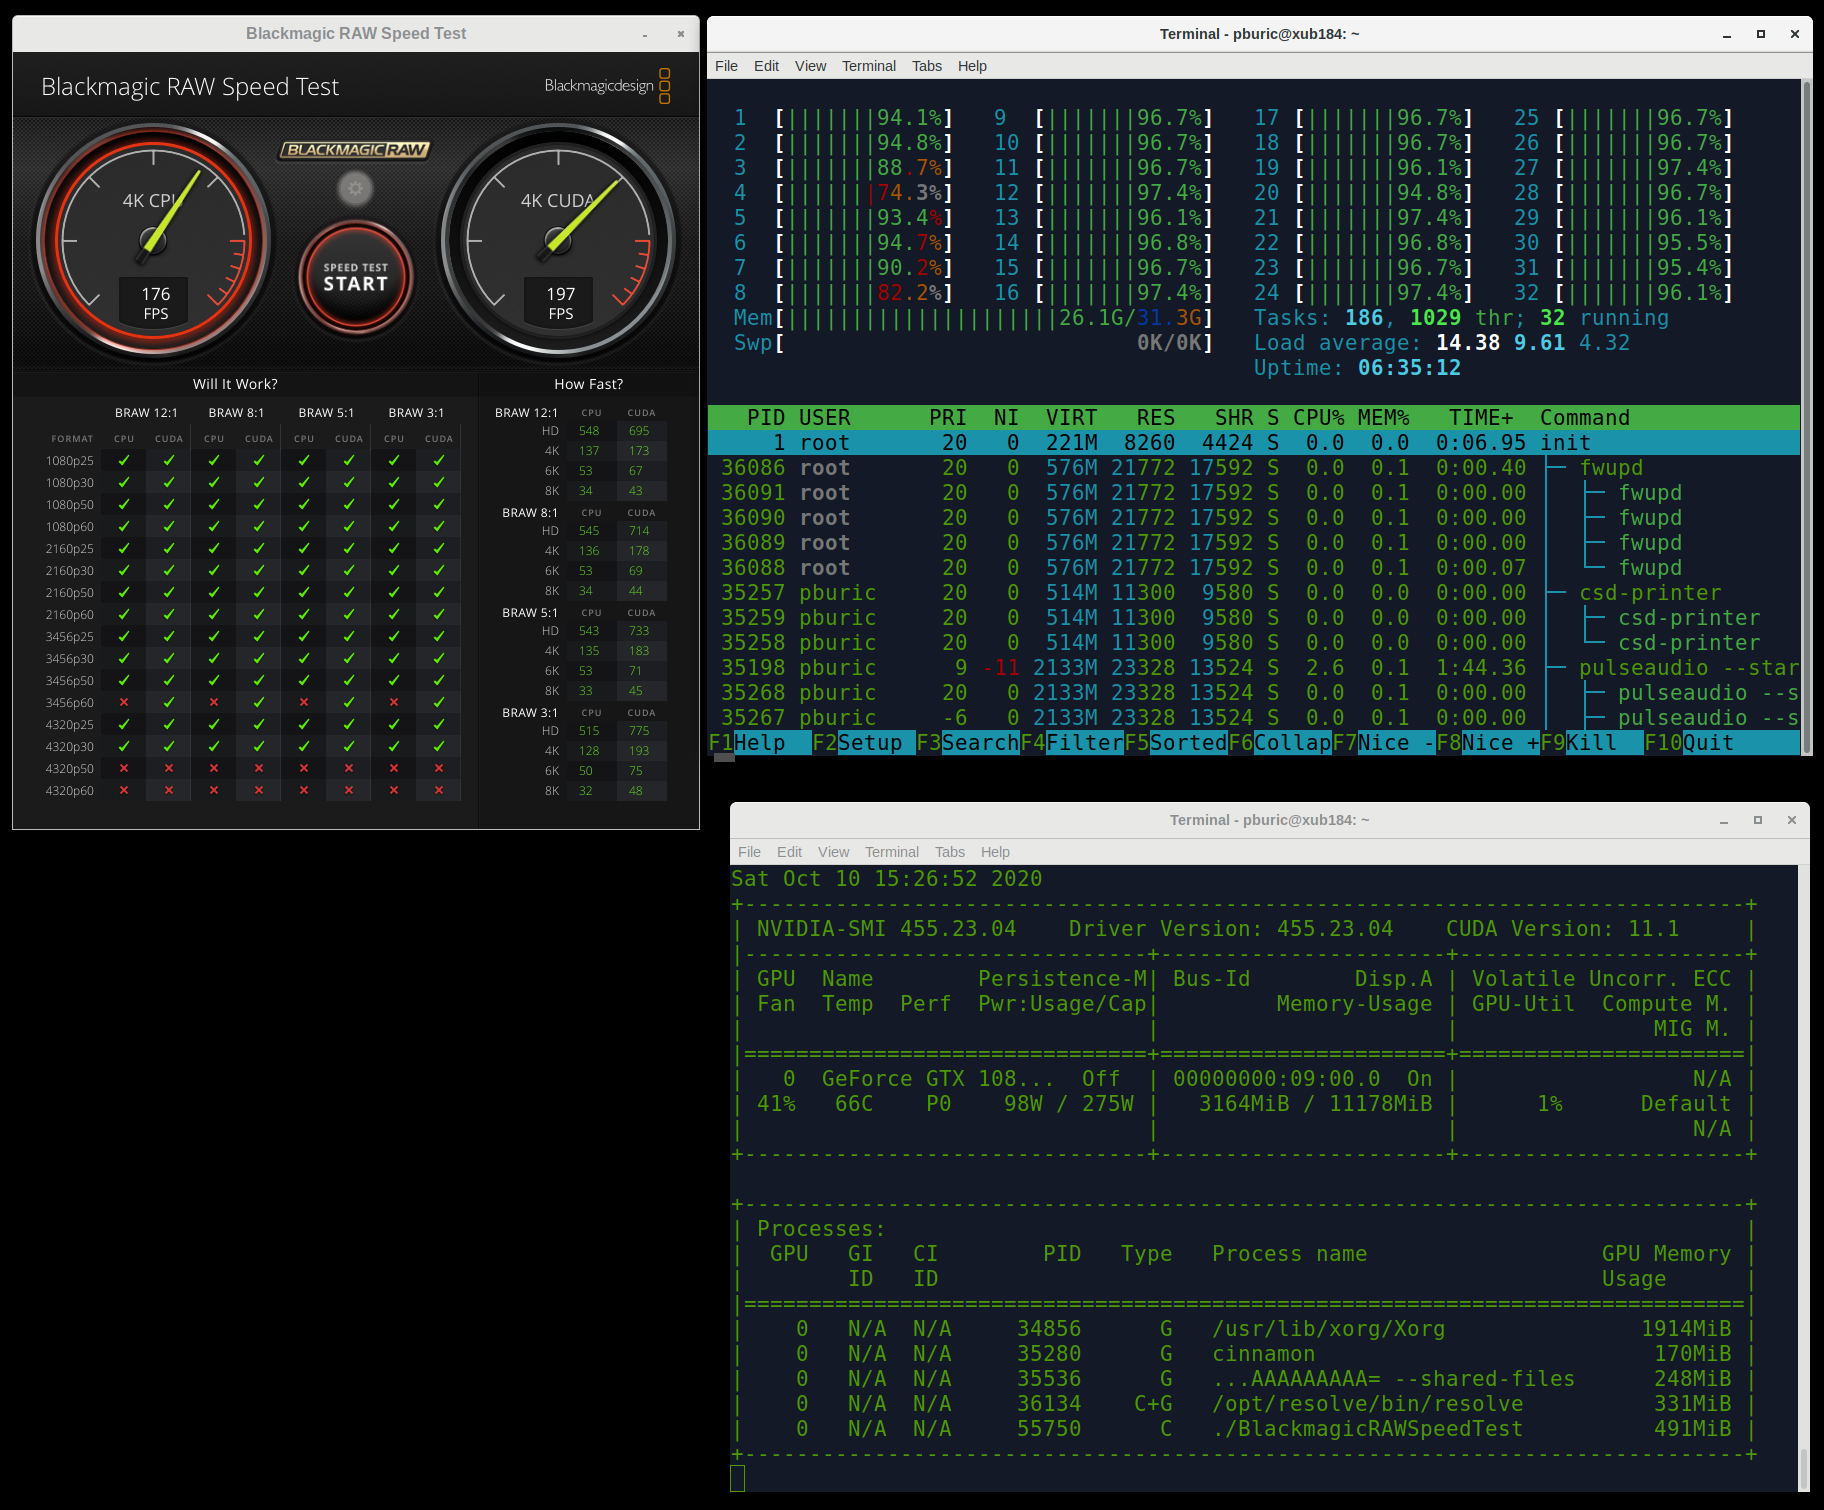Image resolution: width=1824 pixels, height=1510 pixels.
Task: Click htop terminal vertical scrollbar
Action: coord(1807,418)
